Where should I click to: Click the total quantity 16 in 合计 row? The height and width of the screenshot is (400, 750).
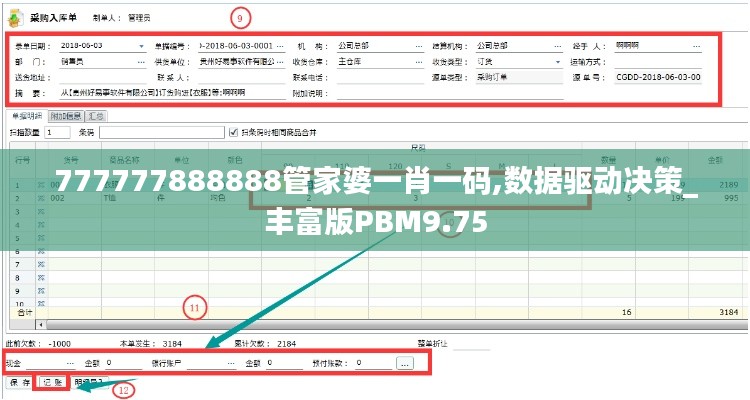click(x=627, y=312)
